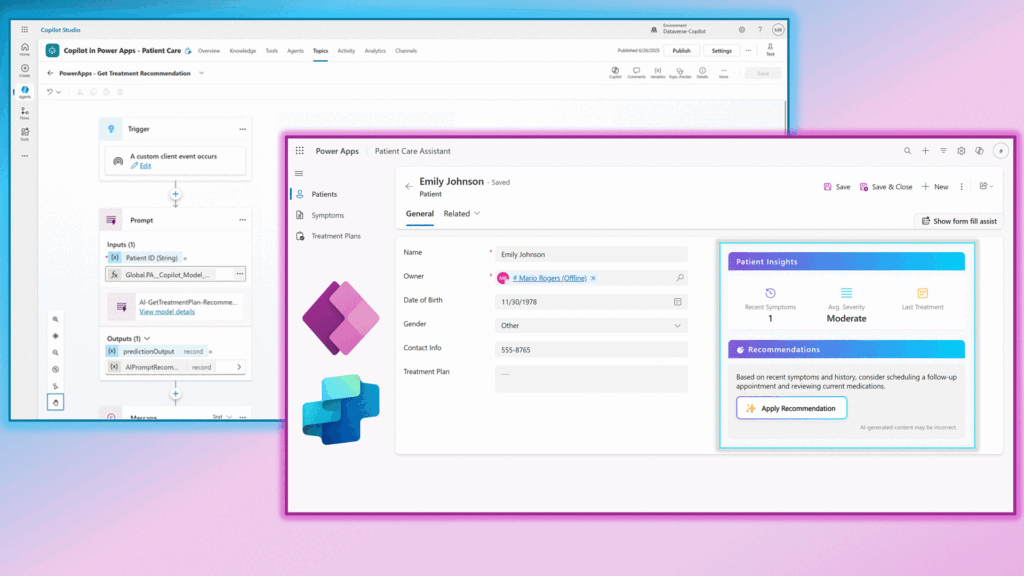This screenshot has height=576, width=1024.
Task: Toggle the Power Apps hamburger navigation menu
Action: pos(298,173)
